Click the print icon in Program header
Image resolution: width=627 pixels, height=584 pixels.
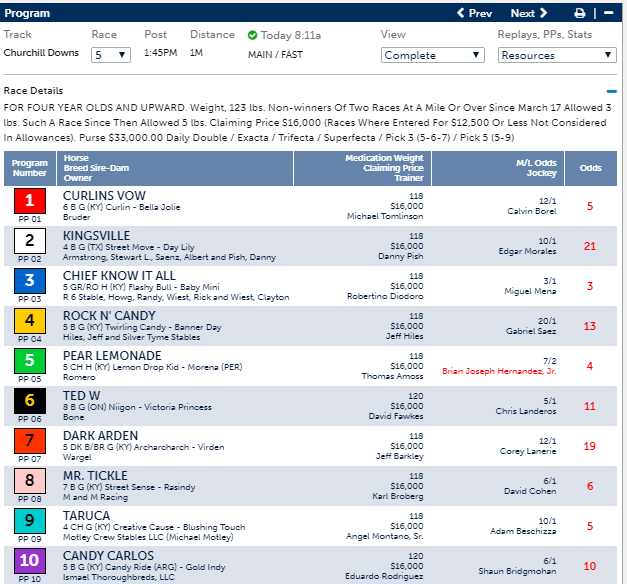click(579, 13)
